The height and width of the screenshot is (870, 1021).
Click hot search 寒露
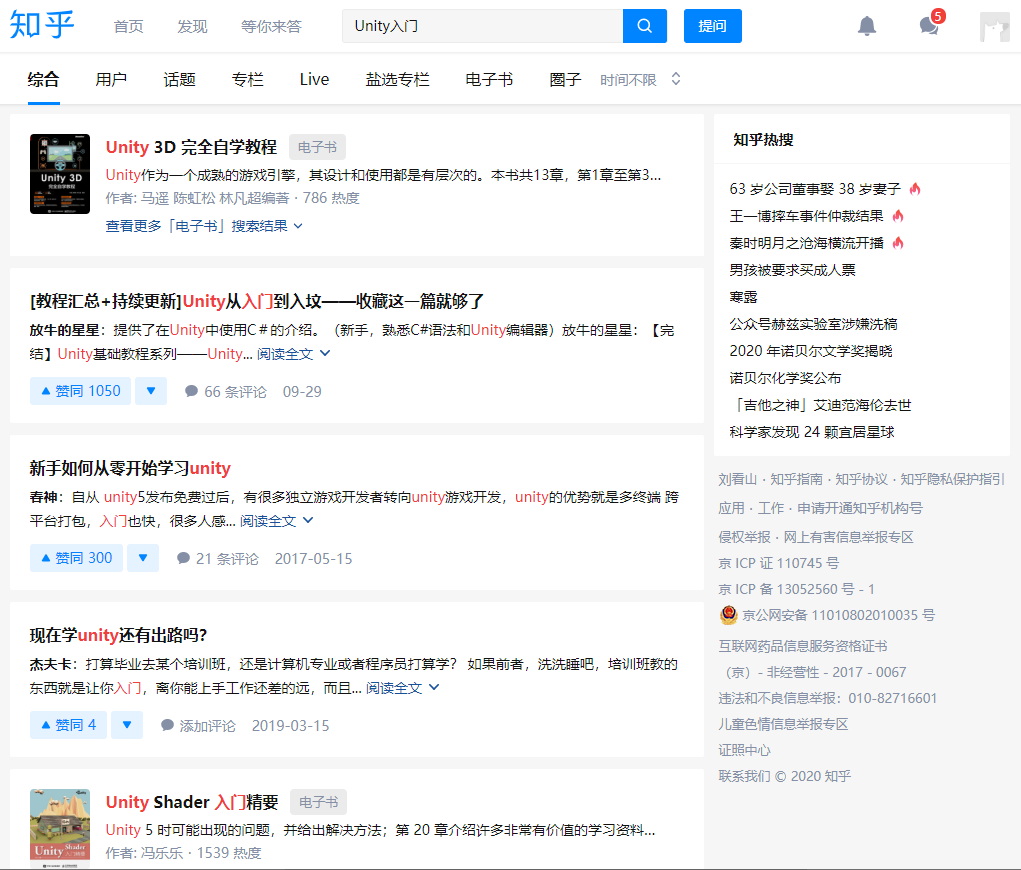tap(743, 297)
